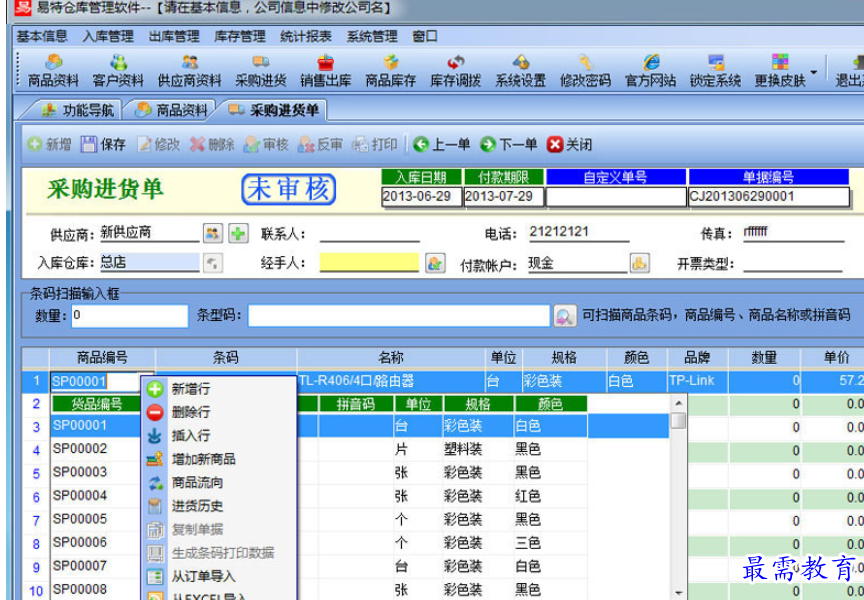Click warehouse picker icon beside 总店
Viewport: 864px width, 600px height.
213,263
